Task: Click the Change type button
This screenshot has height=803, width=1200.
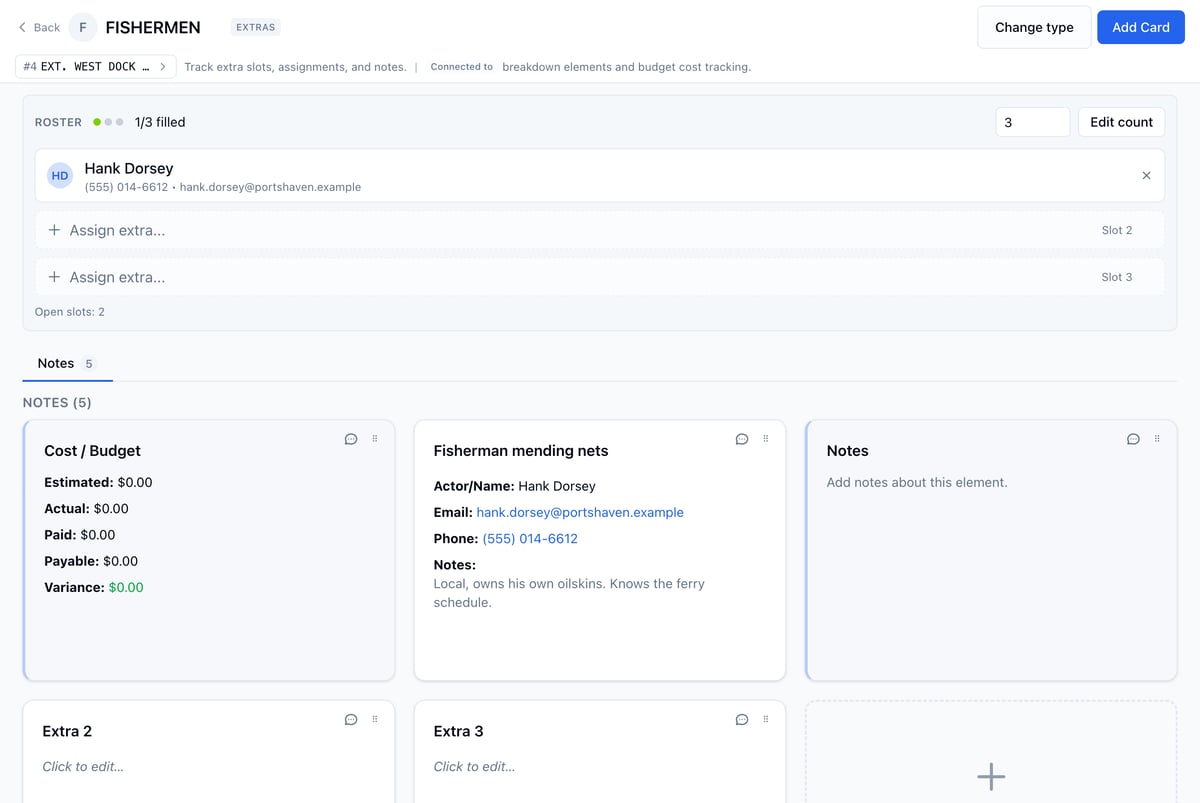Action: pos(1034,27)
